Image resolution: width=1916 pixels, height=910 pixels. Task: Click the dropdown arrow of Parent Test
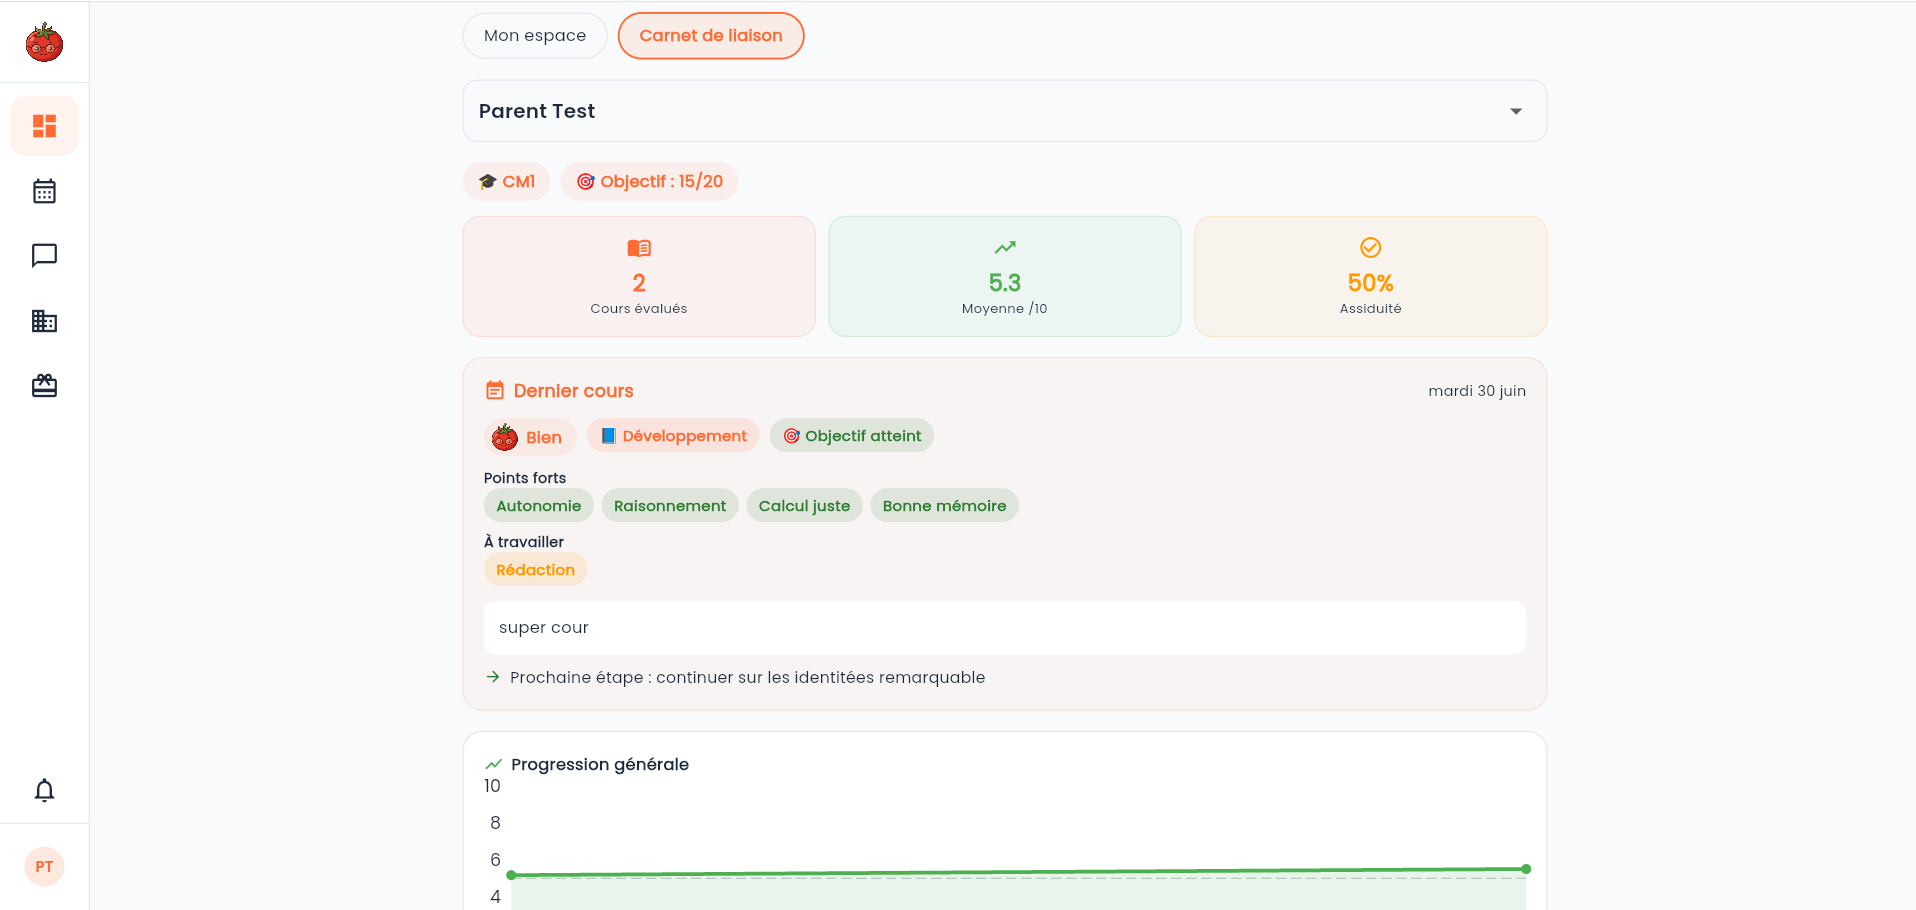1516,111
